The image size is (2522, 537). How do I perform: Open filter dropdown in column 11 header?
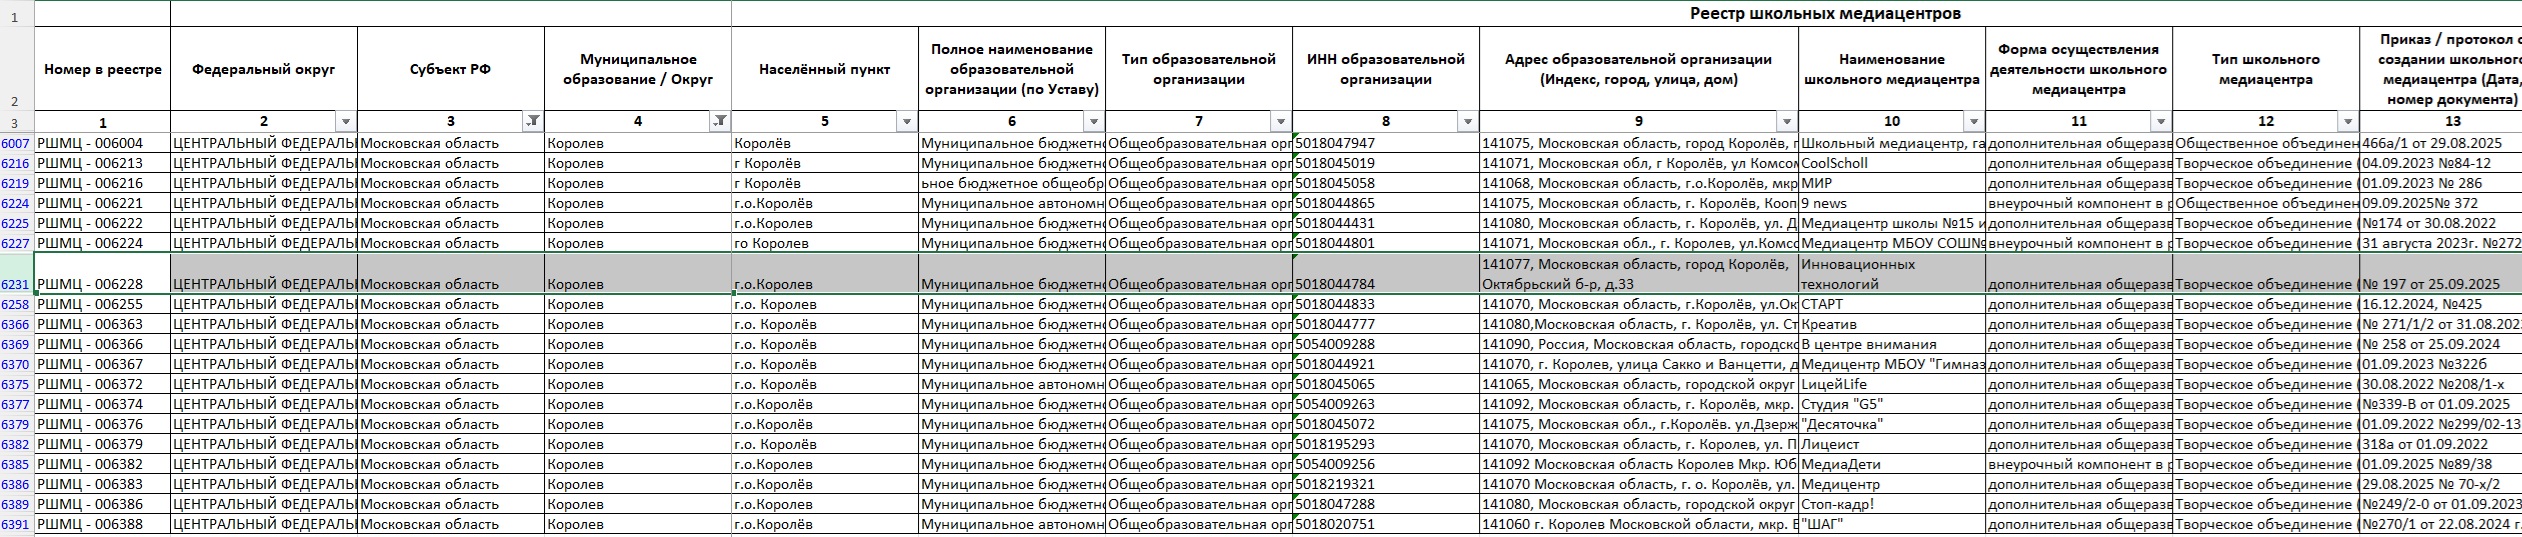tap(2161, 122)
